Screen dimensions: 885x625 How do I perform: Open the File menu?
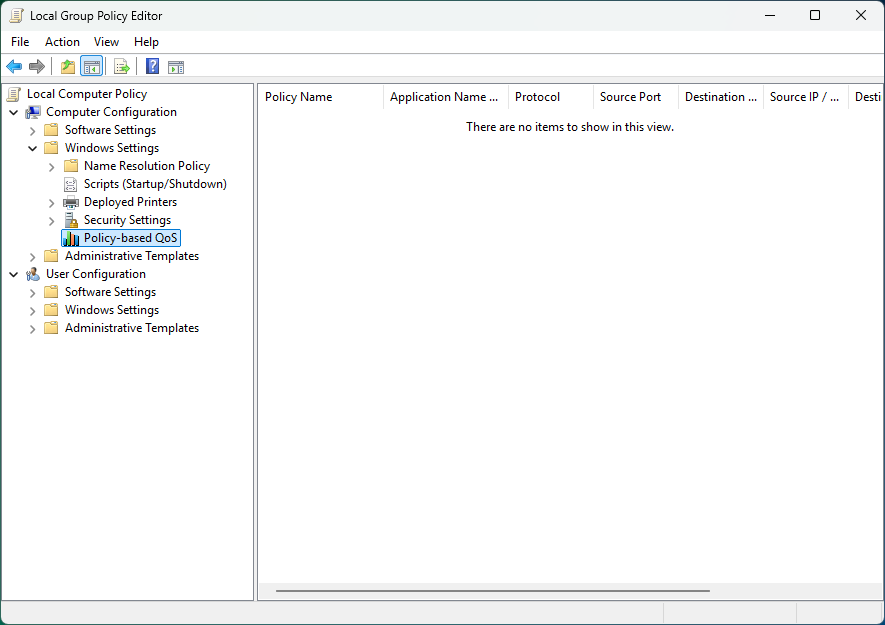pos(20,42)
